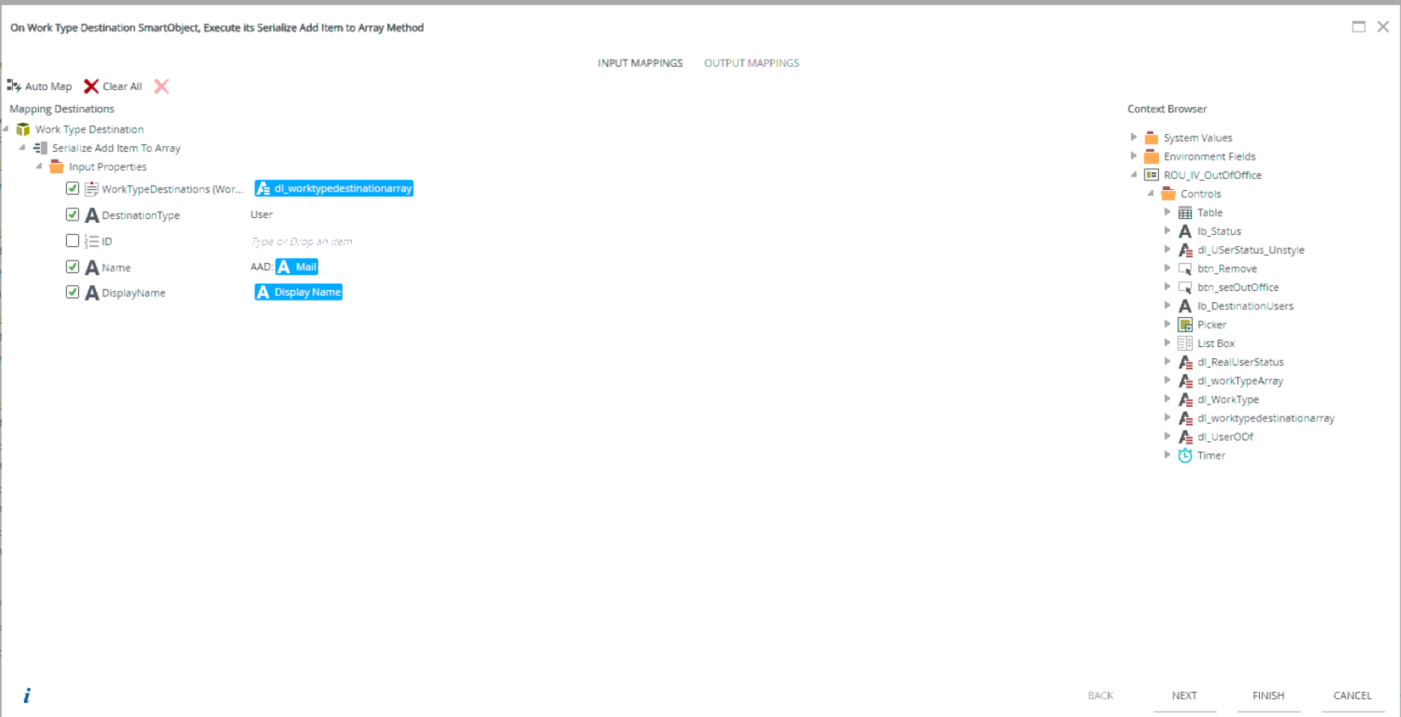Enable the ID property checkbox

click(x=72, y=241)
